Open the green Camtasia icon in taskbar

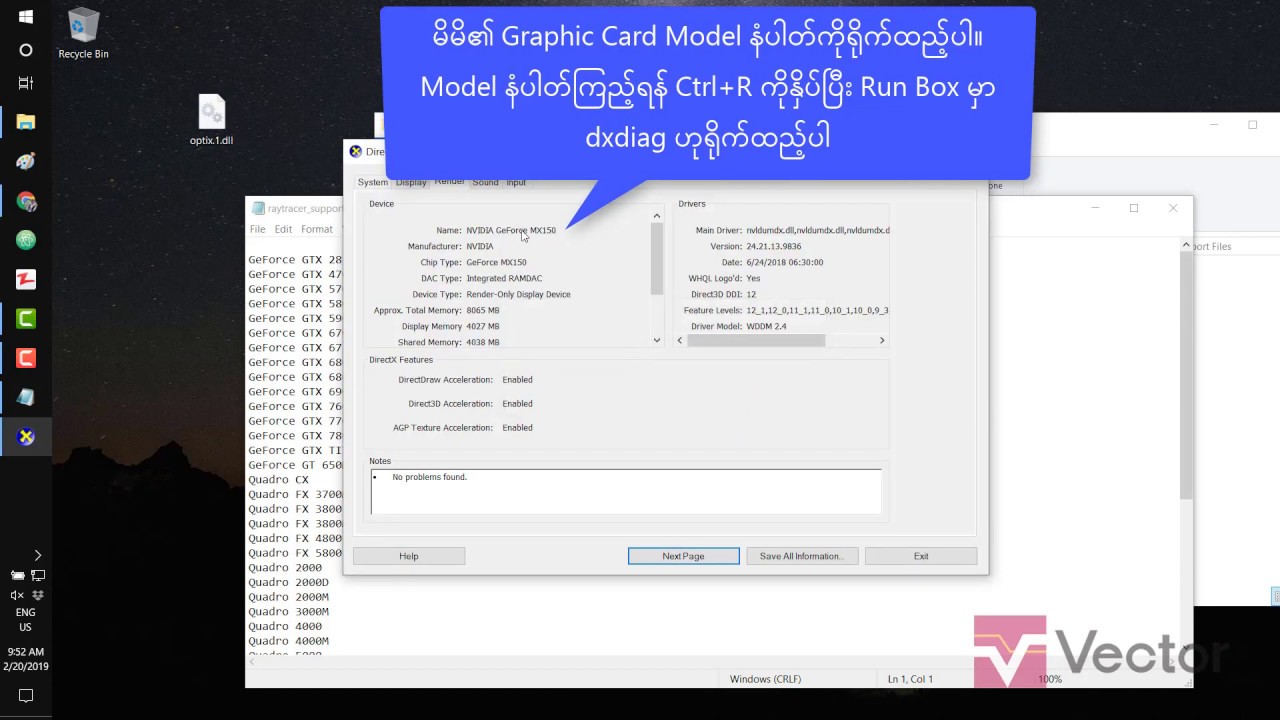(x=26, y=319)
